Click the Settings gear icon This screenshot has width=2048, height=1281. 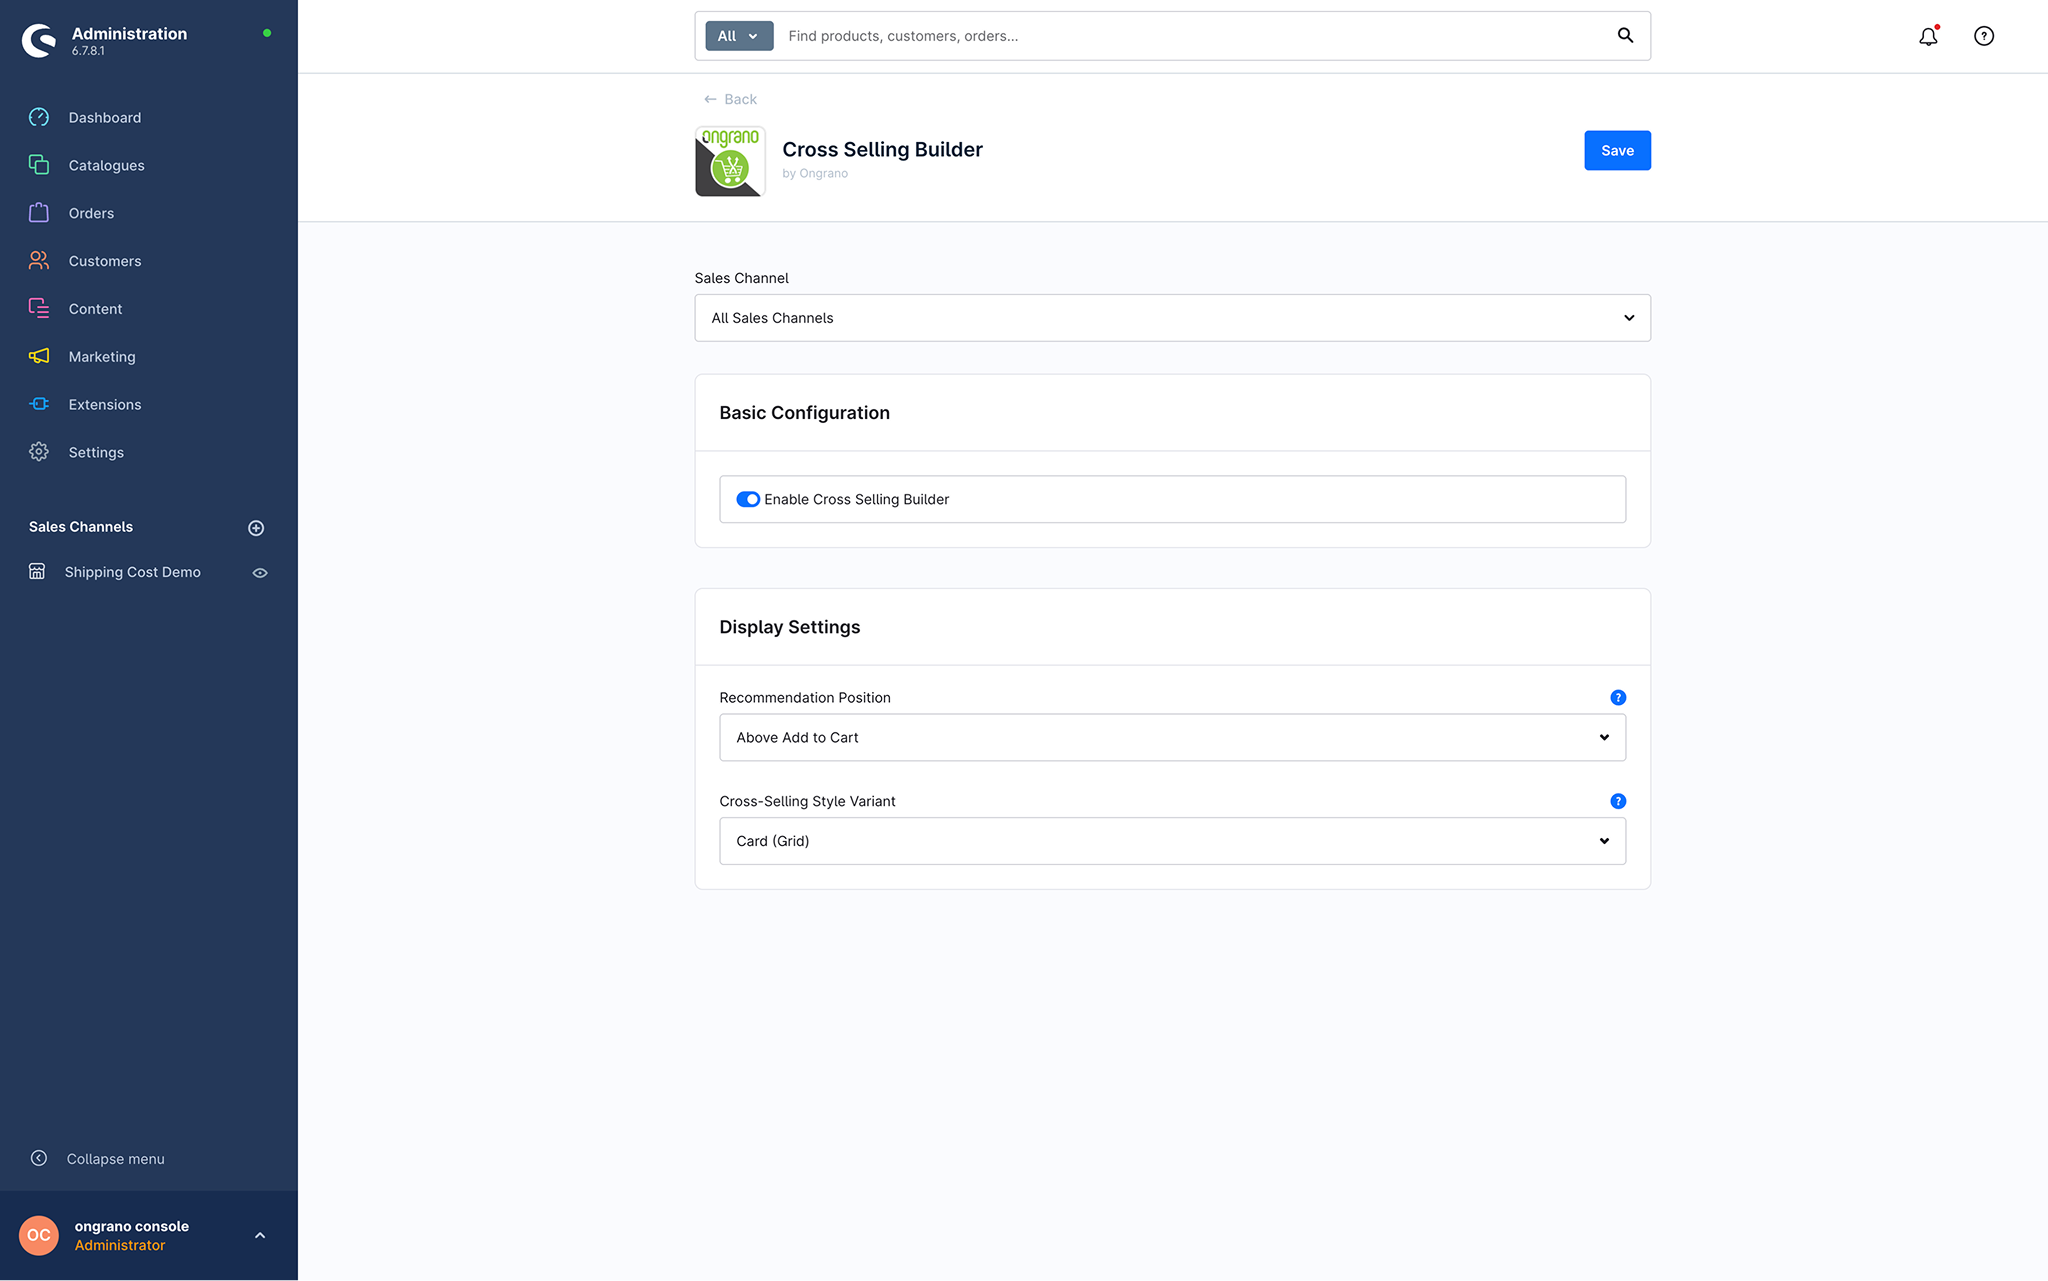coord(39,452)
